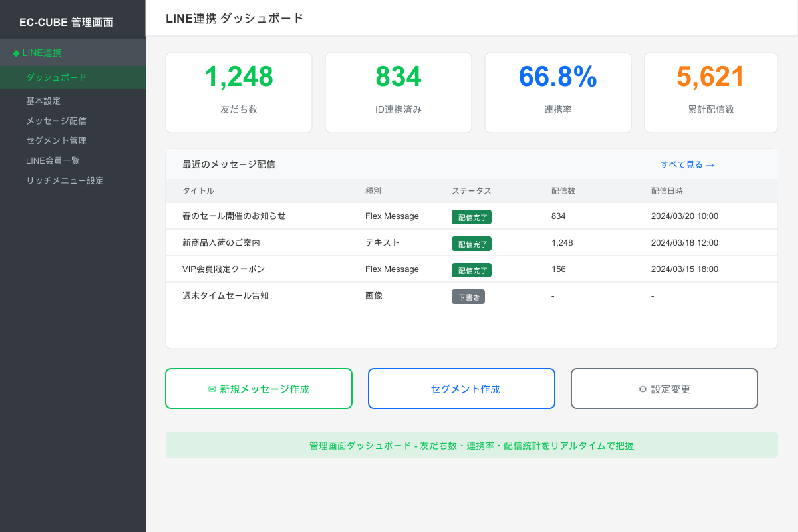Select the 834 ID連携済み stat card
Screen dimensions: 798x532
point(398,92)
